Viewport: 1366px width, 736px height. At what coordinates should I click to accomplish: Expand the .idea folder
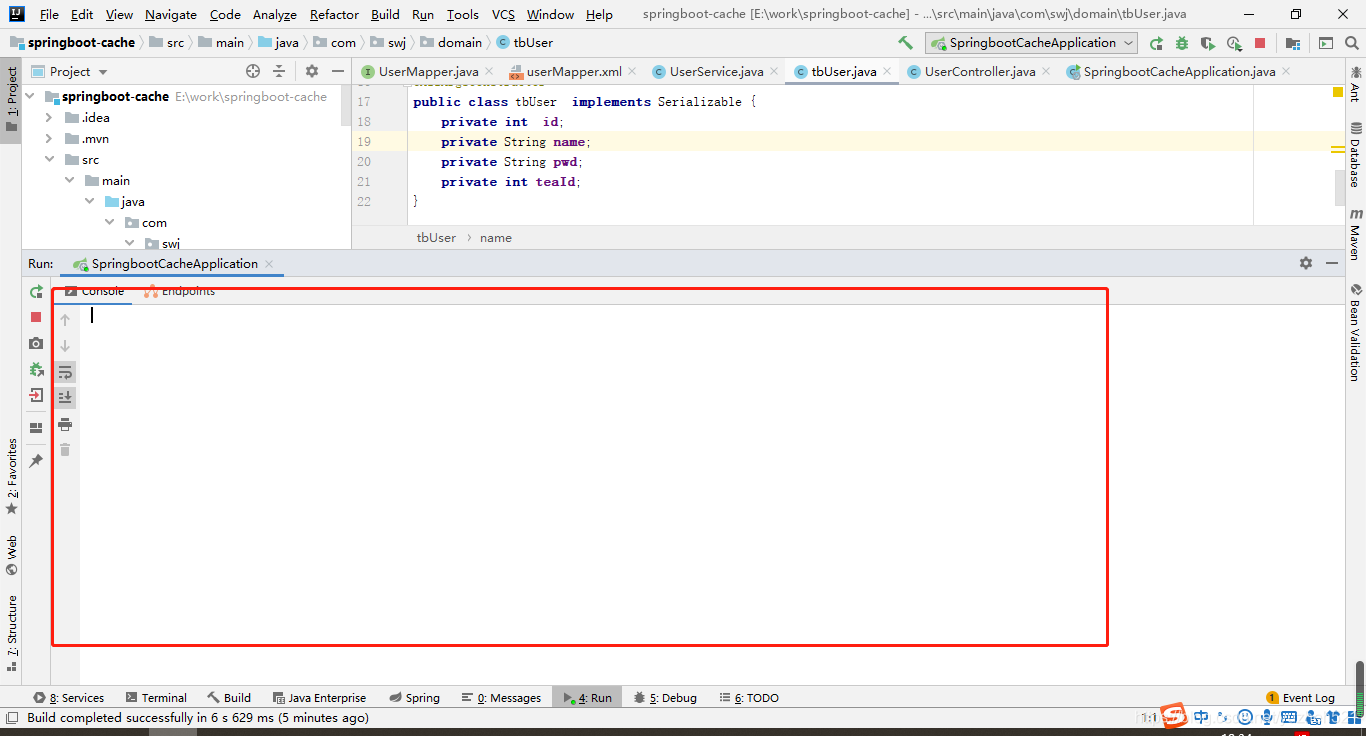click(x=49, y=118)
